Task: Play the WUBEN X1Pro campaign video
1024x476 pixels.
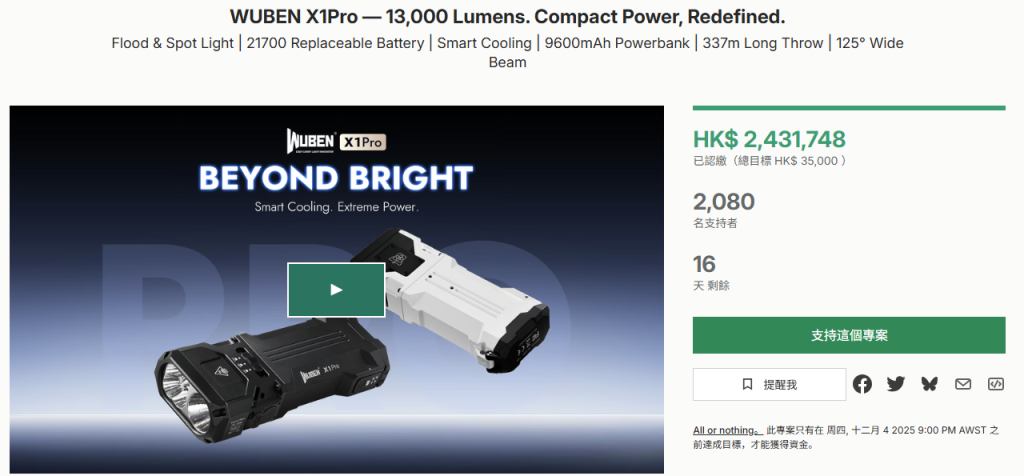Action: [x=336, y=290]
